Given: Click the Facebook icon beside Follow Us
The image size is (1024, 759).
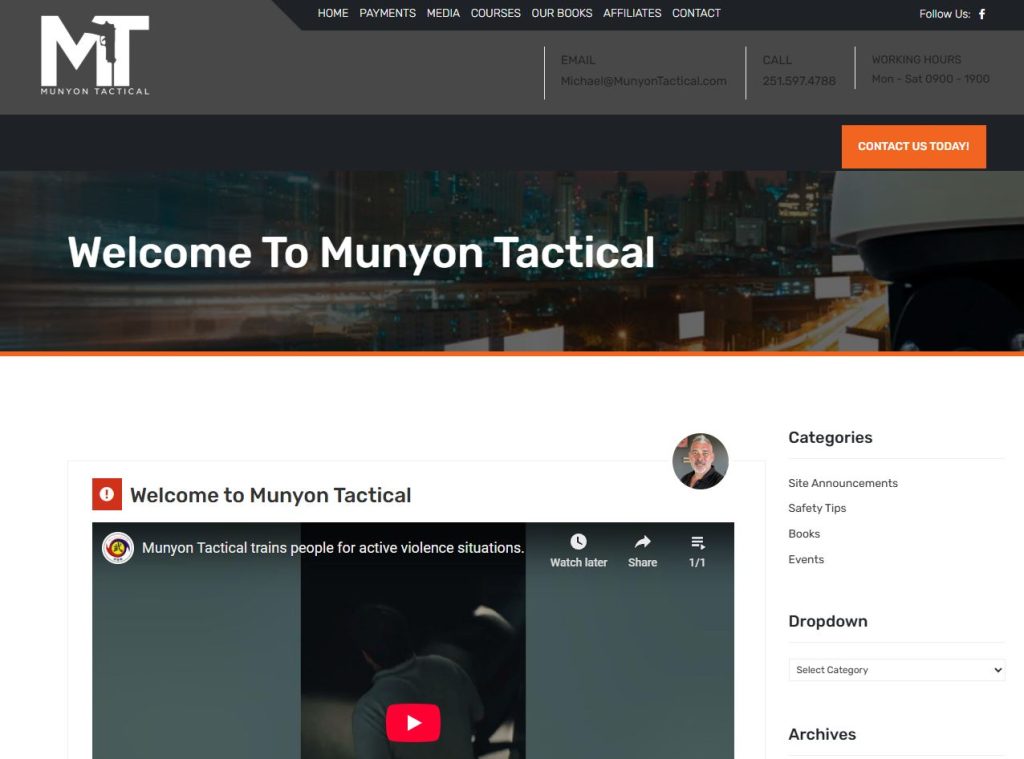Looking at the screenshot, I should pos(981,14).
